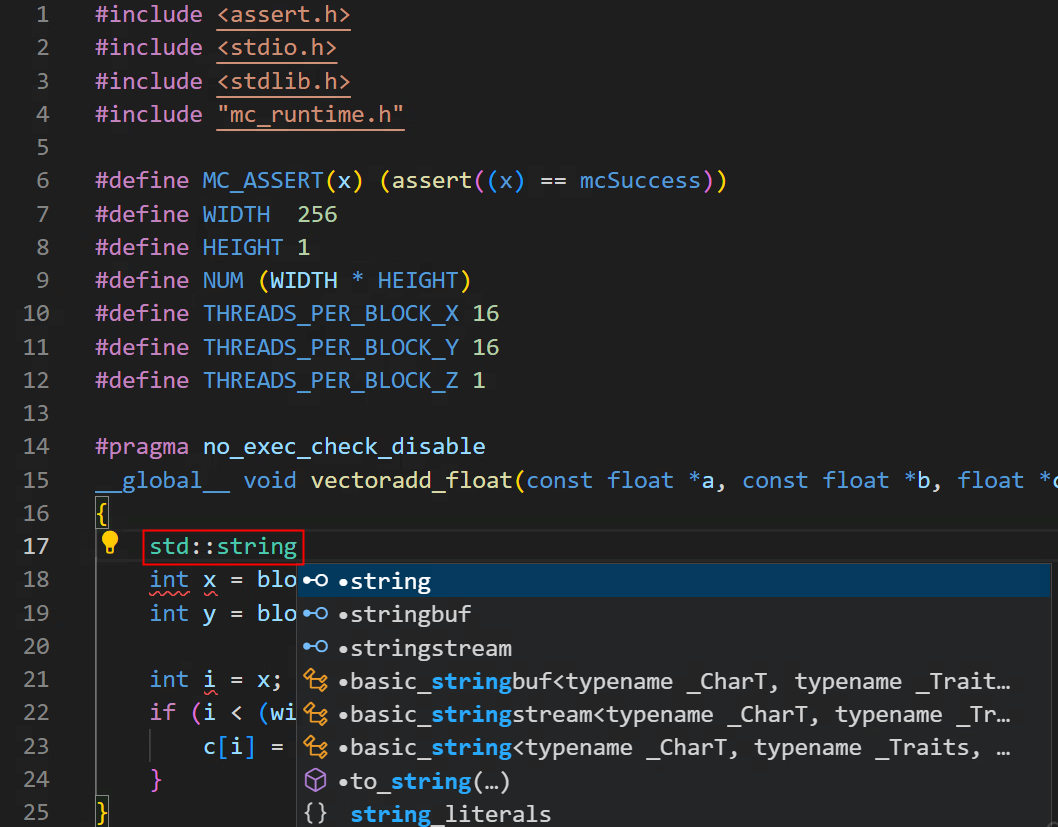Open the <stdlib.h> header link
1058x827 pixels.
[x=284, y=81]
